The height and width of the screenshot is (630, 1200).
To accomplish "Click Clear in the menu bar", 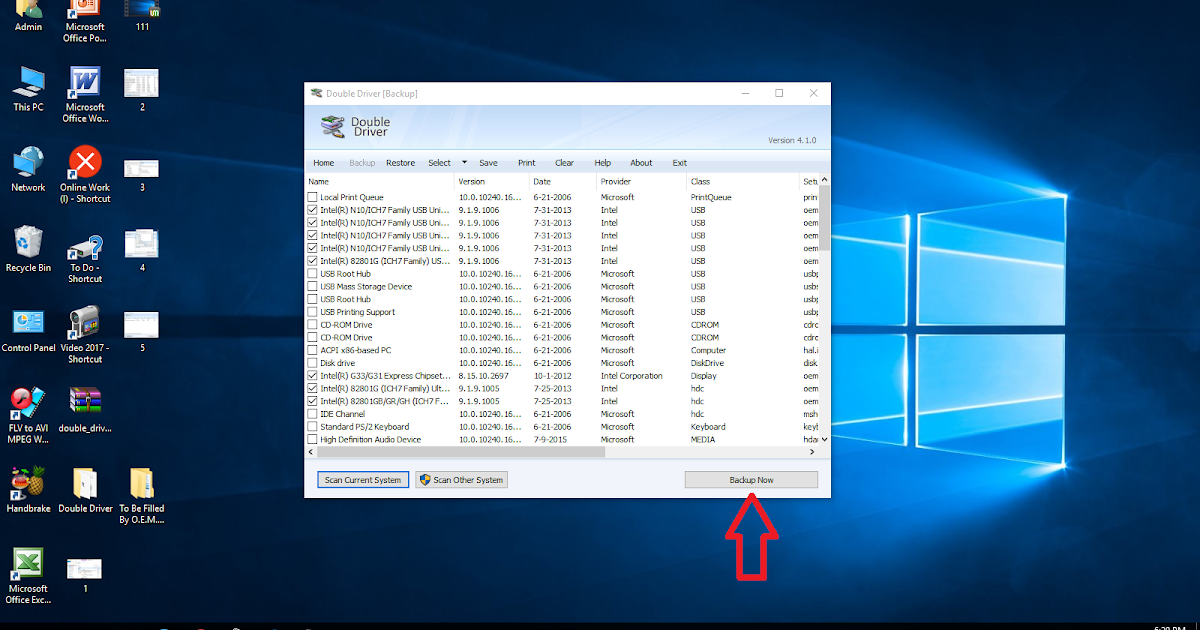I will (x=564, y=163).
